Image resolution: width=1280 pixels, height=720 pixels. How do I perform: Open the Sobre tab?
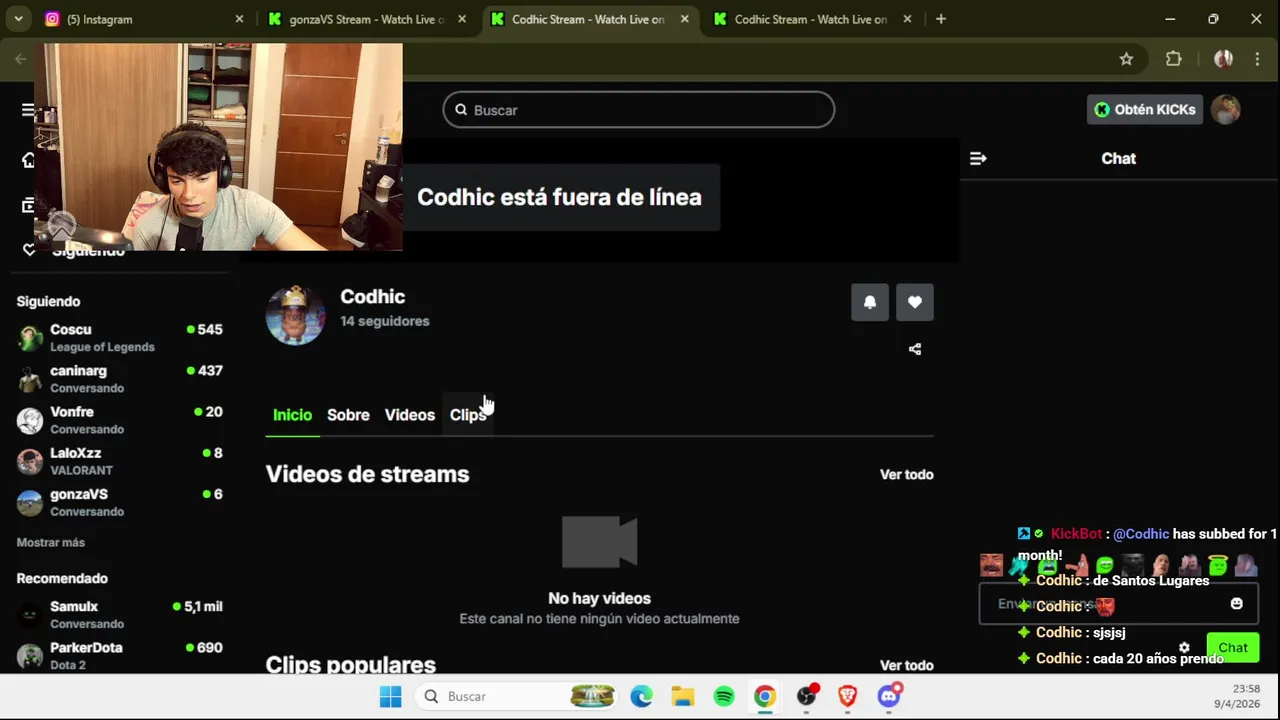(x=348, y=415)
